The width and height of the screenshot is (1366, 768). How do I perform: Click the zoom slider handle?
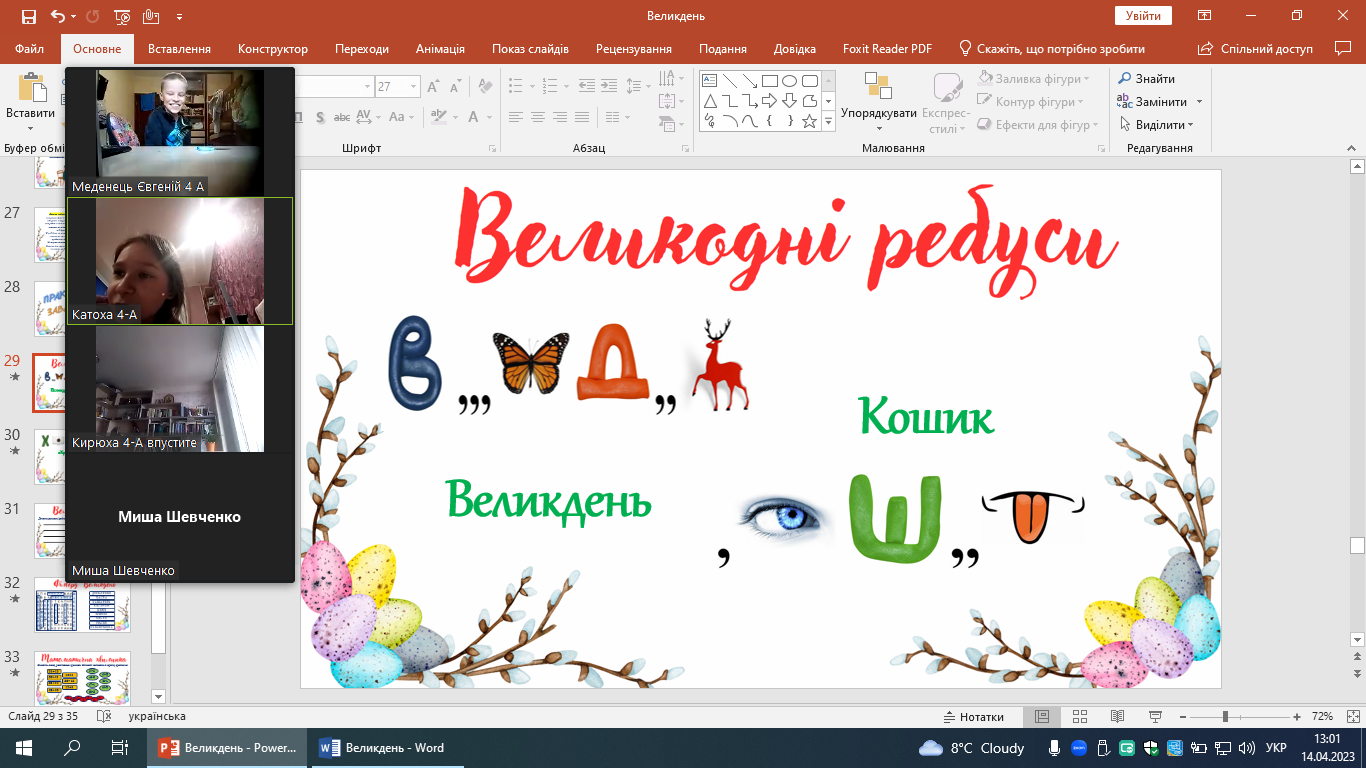(1225, 717)
